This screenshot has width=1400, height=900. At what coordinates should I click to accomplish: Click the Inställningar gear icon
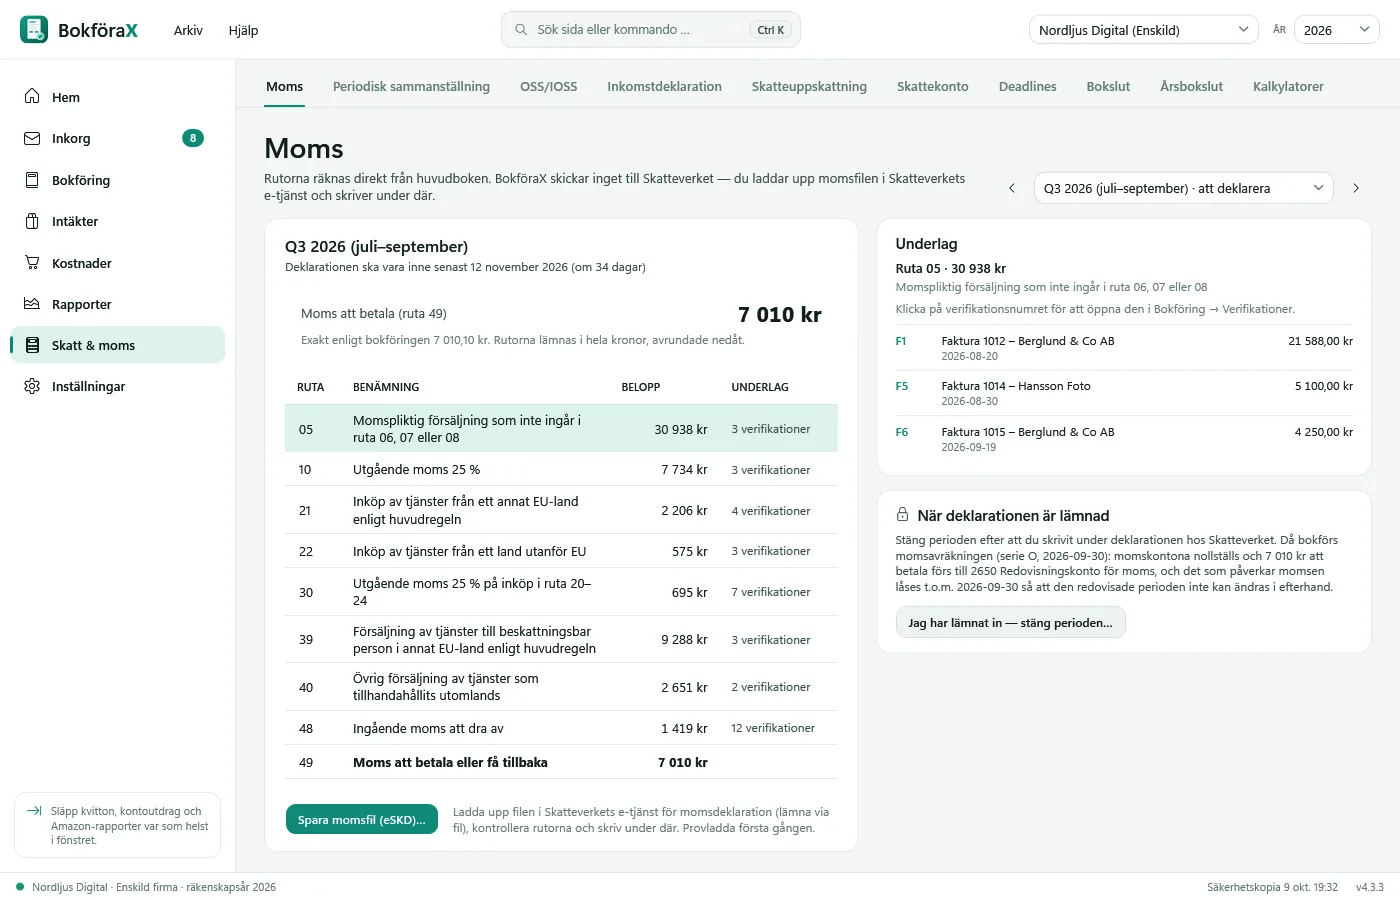[32, 386]
